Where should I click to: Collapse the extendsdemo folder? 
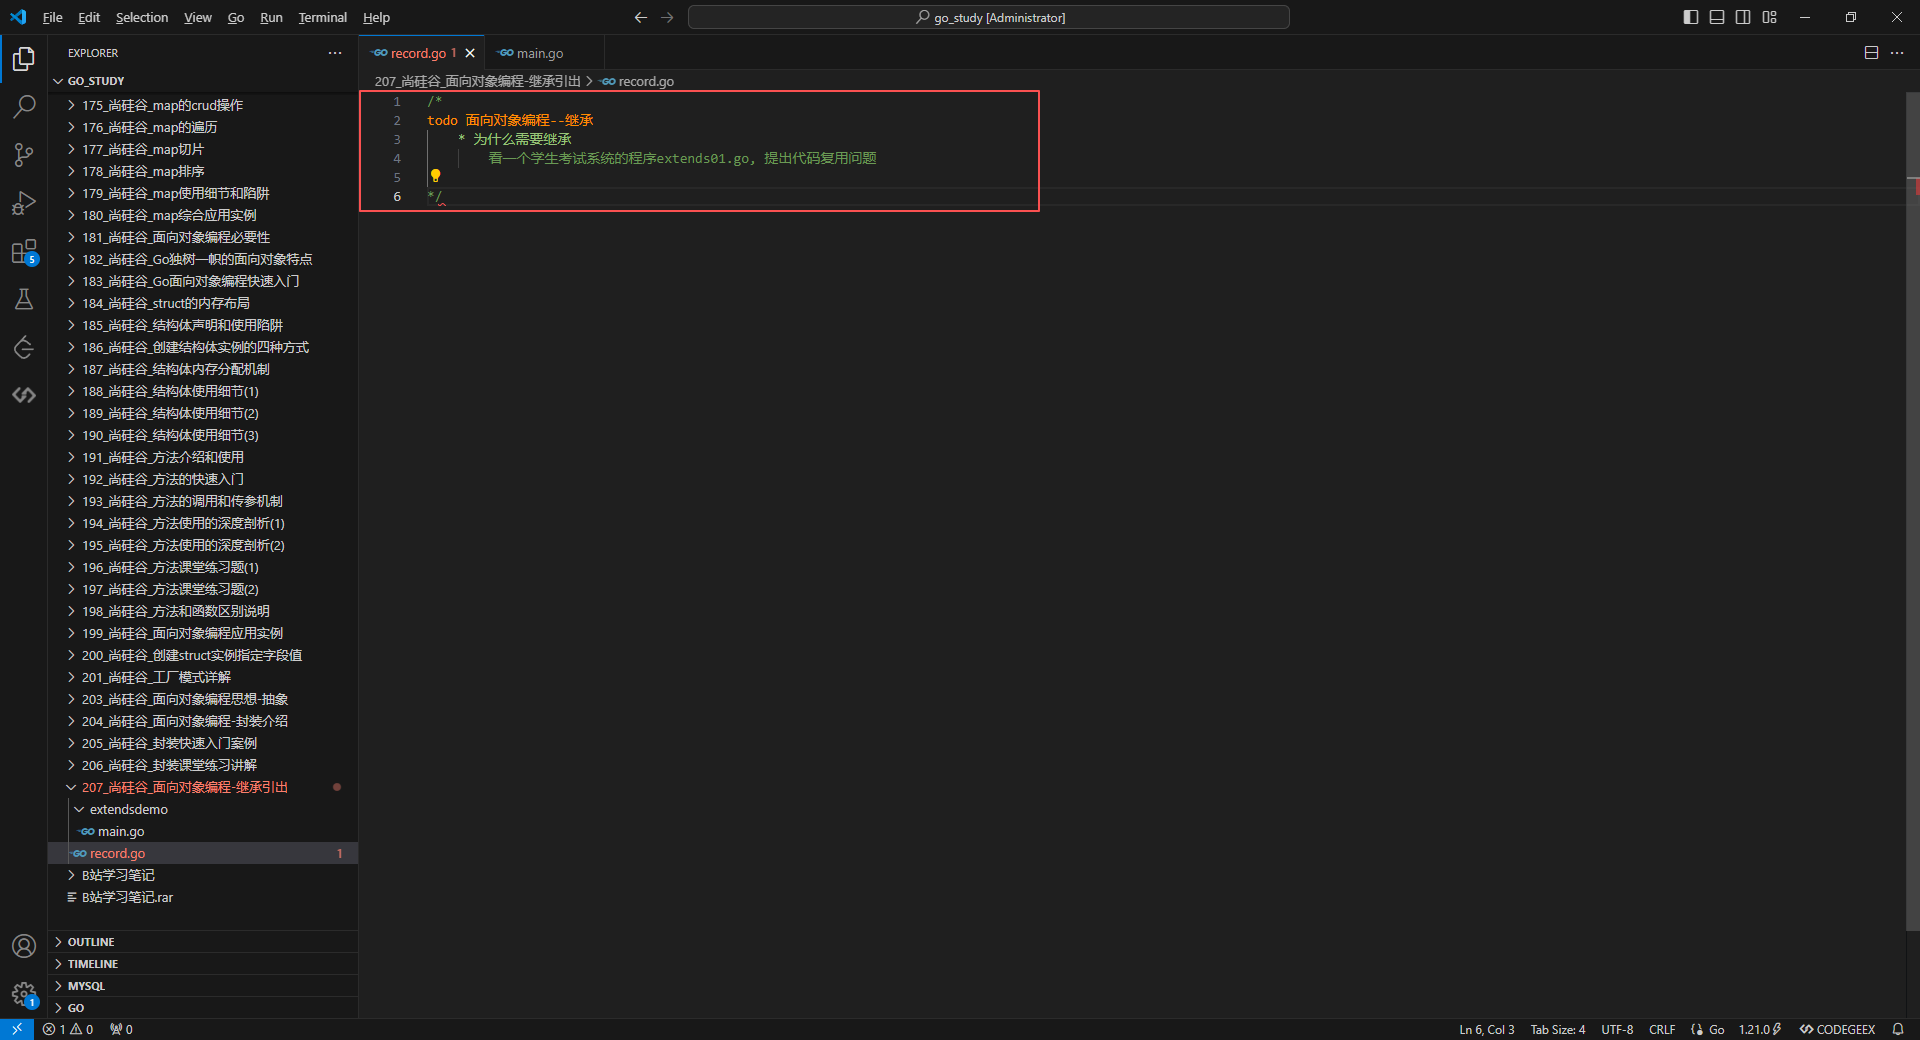[x=203, y=809]
